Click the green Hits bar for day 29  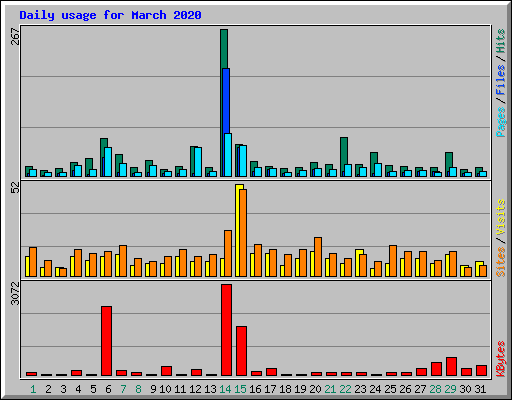449,160
